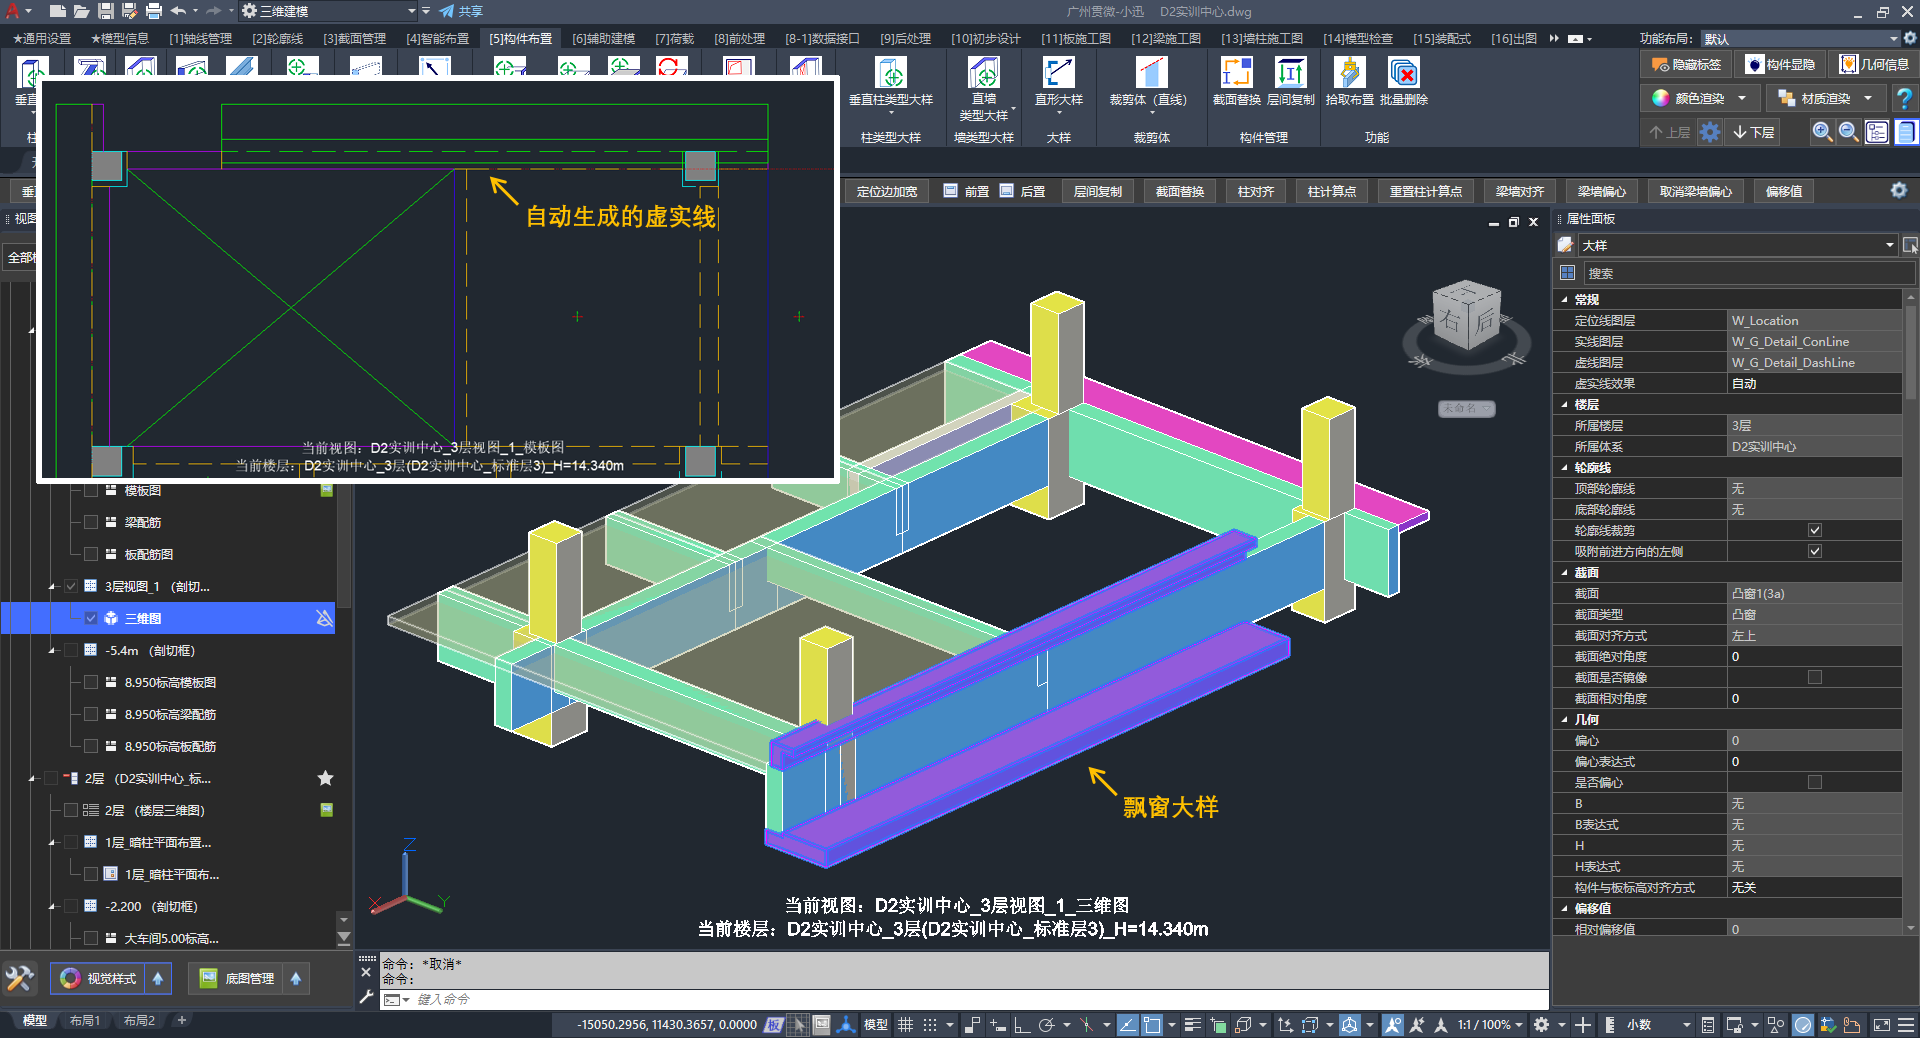Click the view cube in the 3D viewport

1466,317
